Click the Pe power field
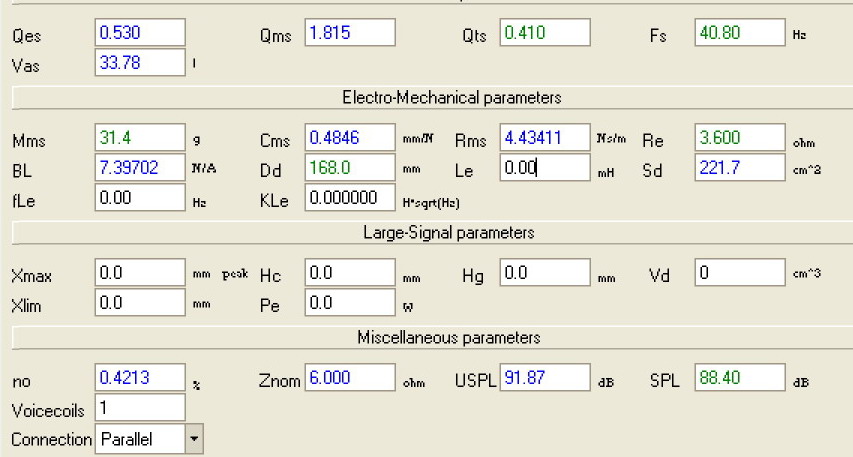 349,304
